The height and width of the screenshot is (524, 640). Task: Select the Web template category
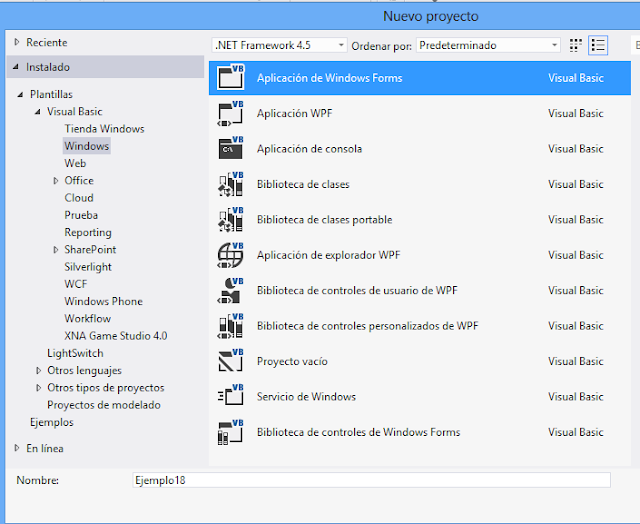(x=75, y=163)
